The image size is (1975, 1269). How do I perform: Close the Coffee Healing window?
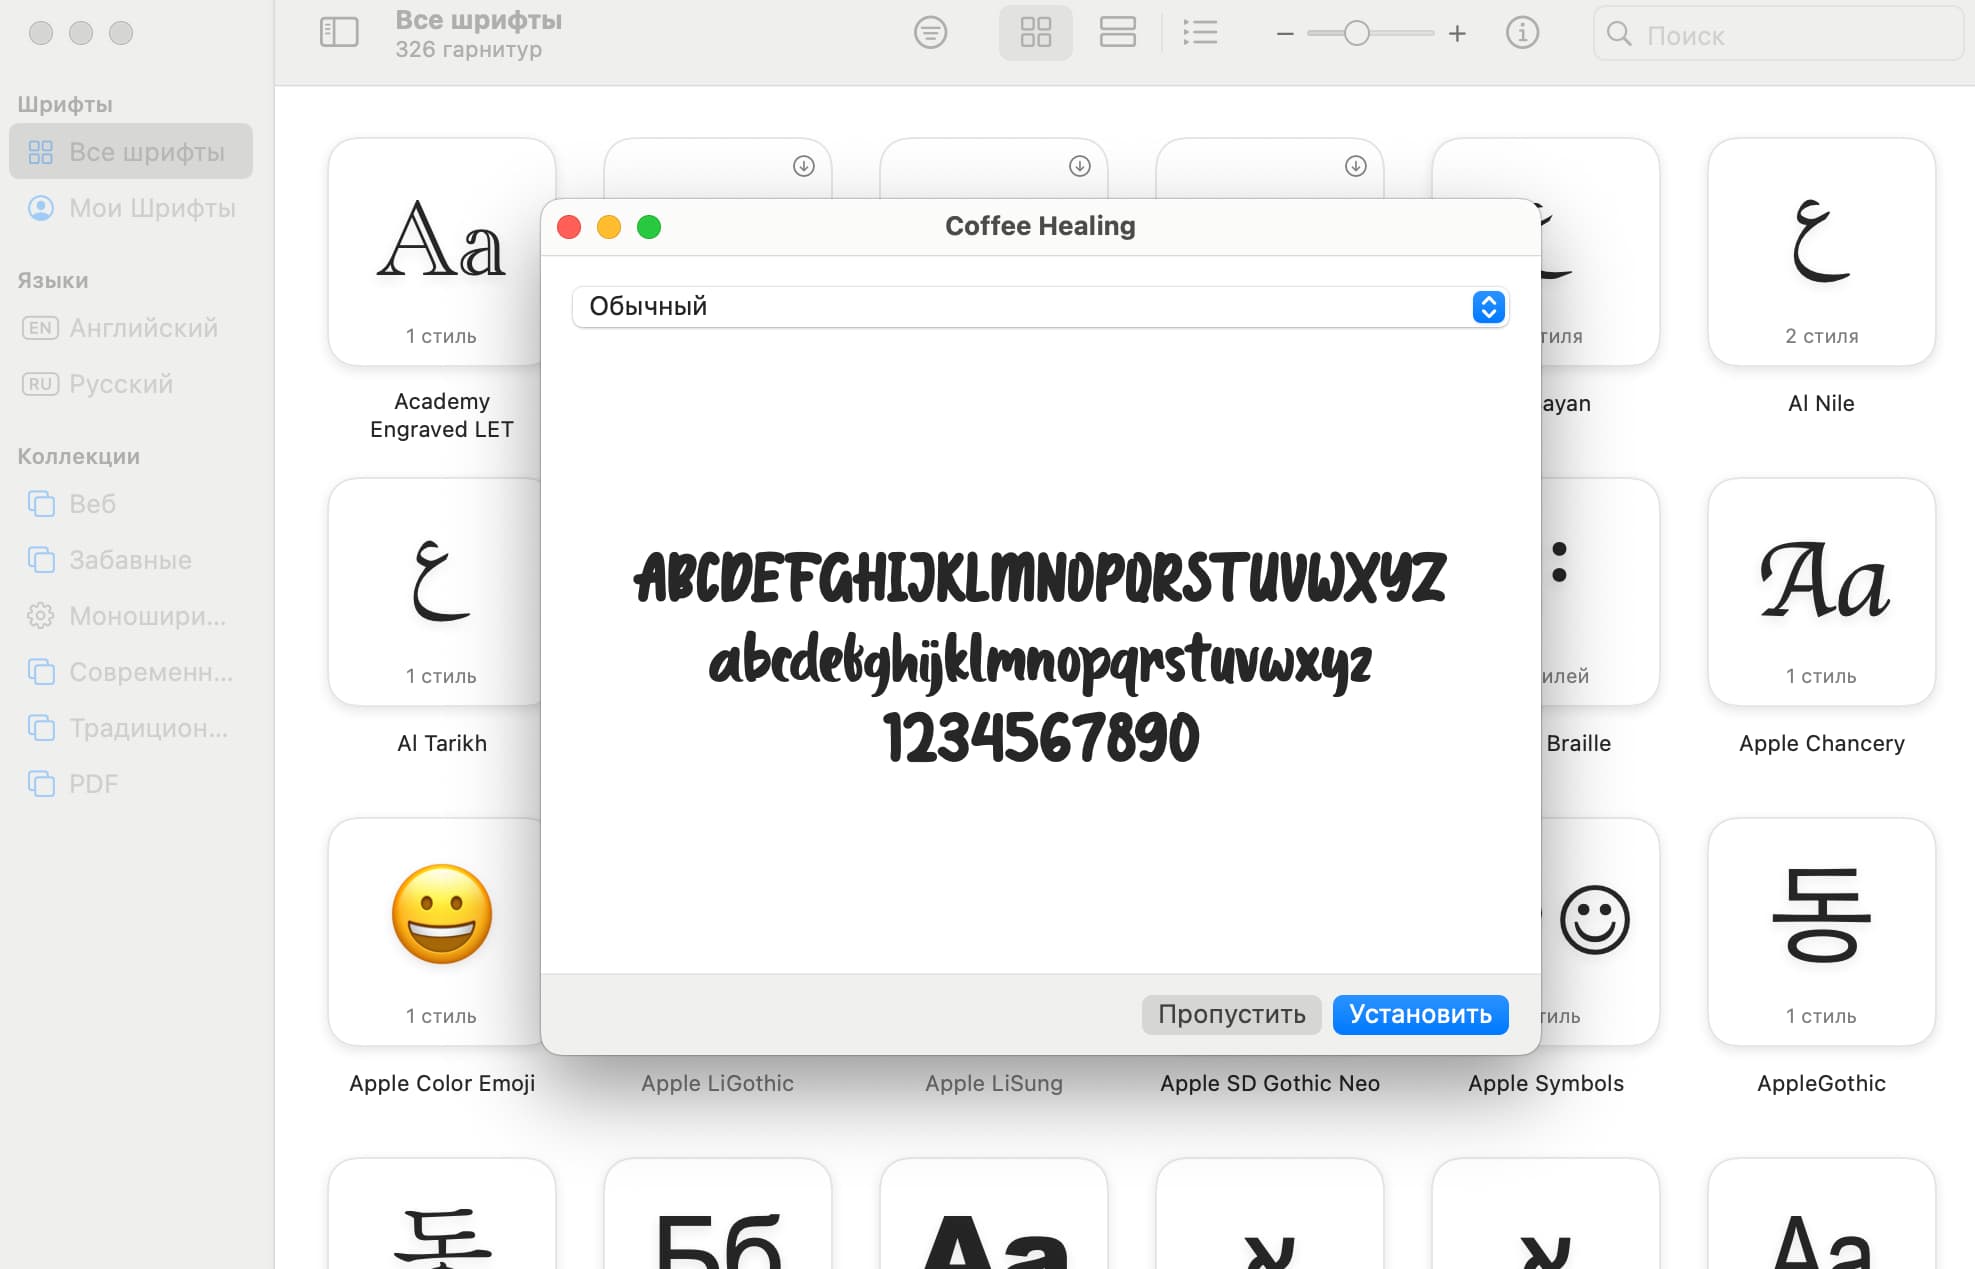coord(569,227)
